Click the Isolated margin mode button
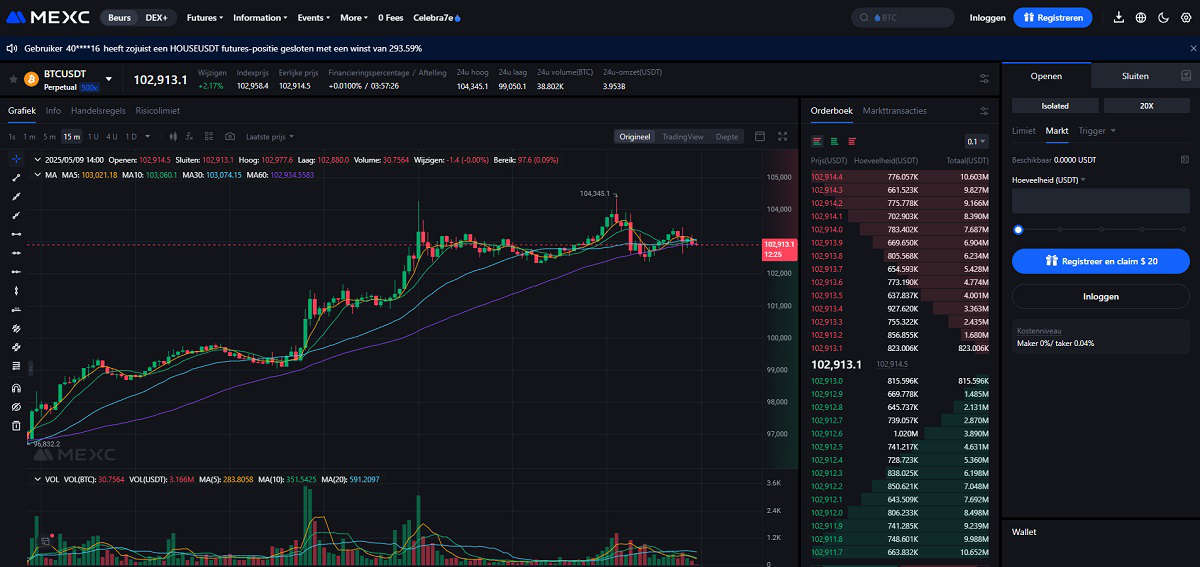 tap(1055, 105)
